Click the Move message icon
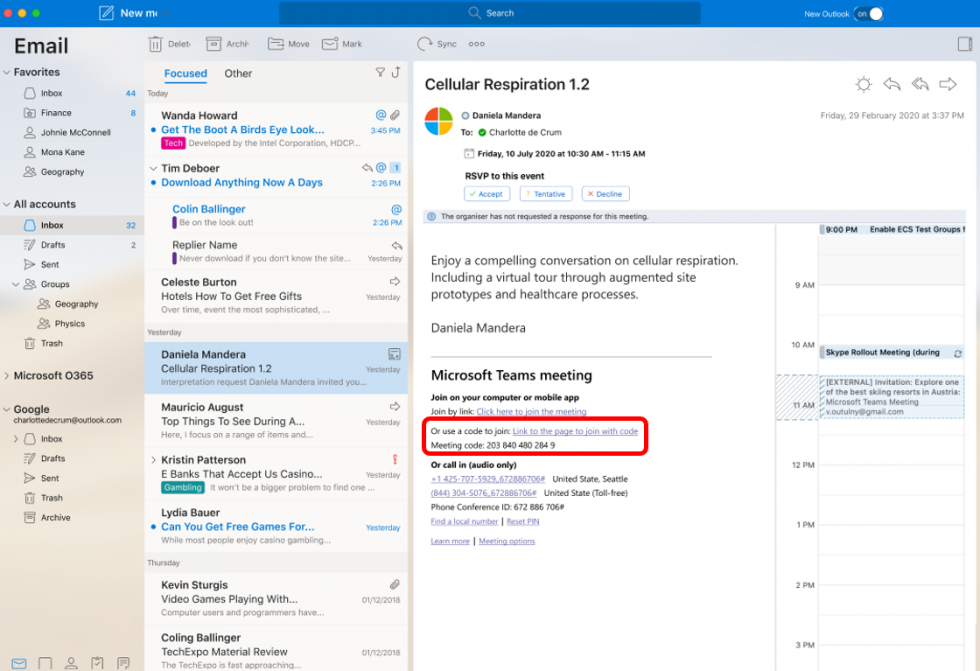 [277, 43]
